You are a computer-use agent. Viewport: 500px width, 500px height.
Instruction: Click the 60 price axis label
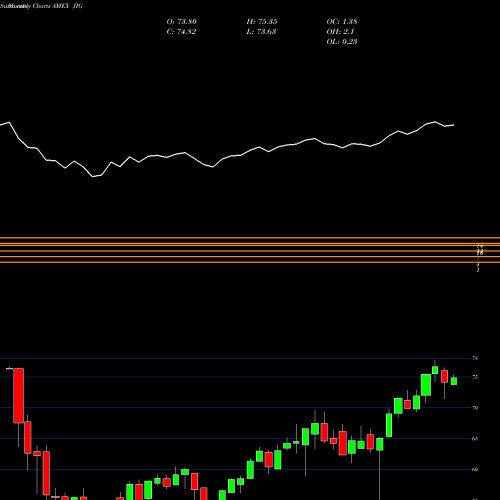click(475, 469)
